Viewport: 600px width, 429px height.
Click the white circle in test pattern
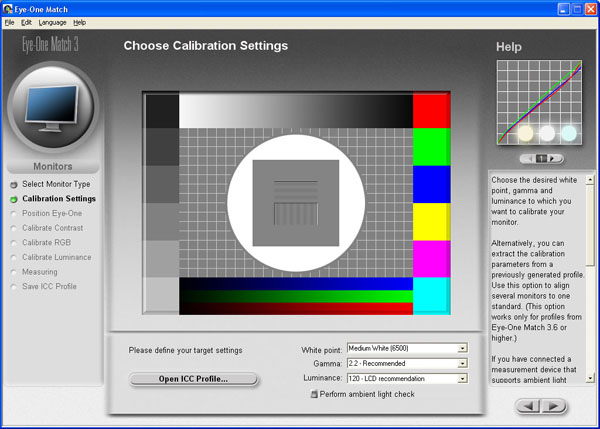point(296,203)
